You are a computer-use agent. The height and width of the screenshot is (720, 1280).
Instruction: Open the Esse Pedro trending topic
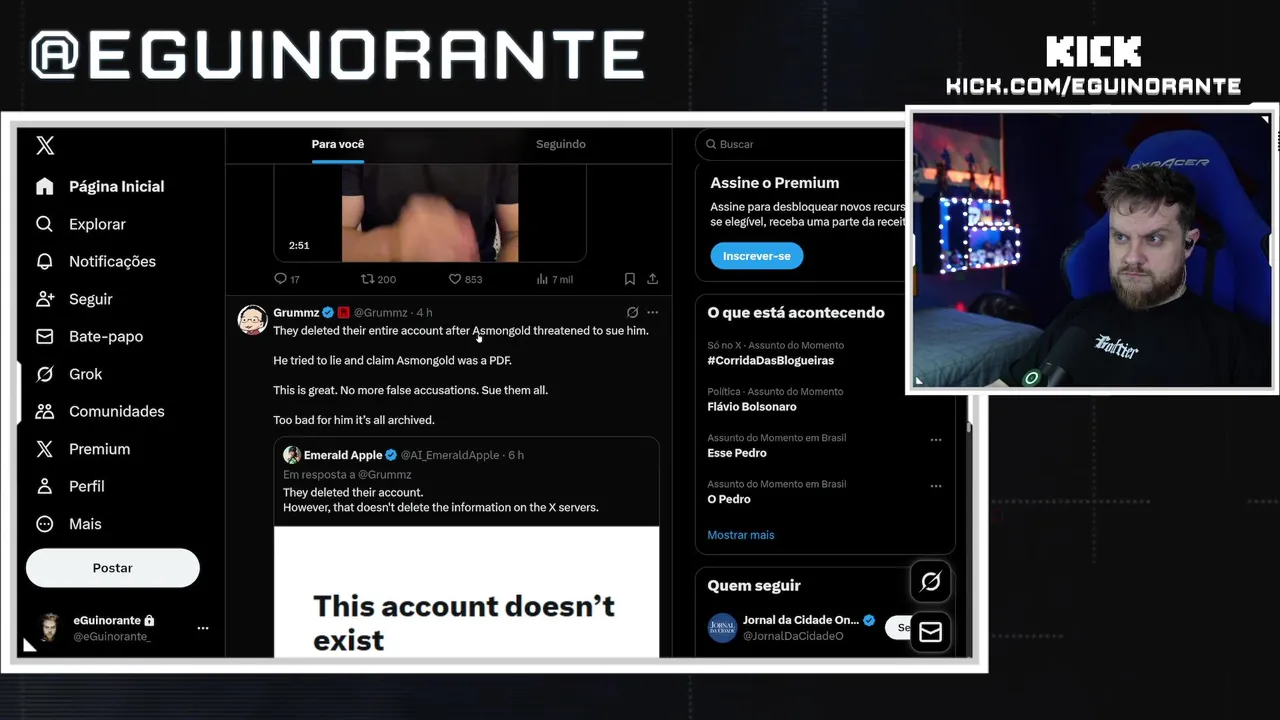[737, 453]
